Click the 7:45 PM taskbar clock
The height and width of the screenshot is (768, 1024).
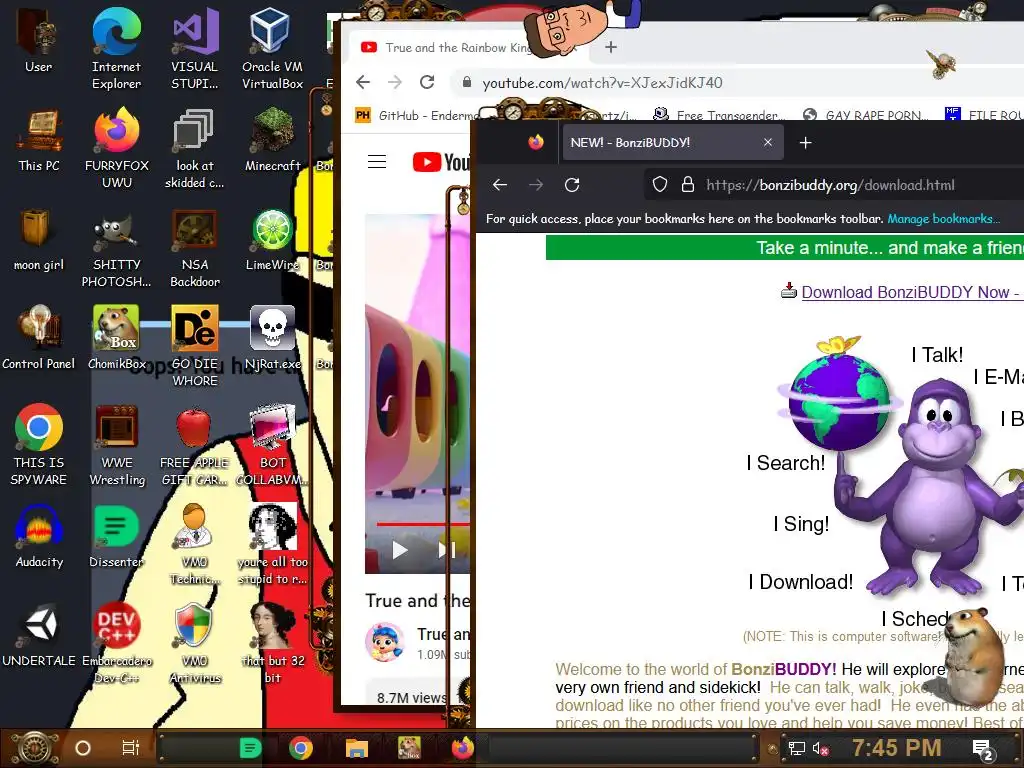(x=896, y=748)
